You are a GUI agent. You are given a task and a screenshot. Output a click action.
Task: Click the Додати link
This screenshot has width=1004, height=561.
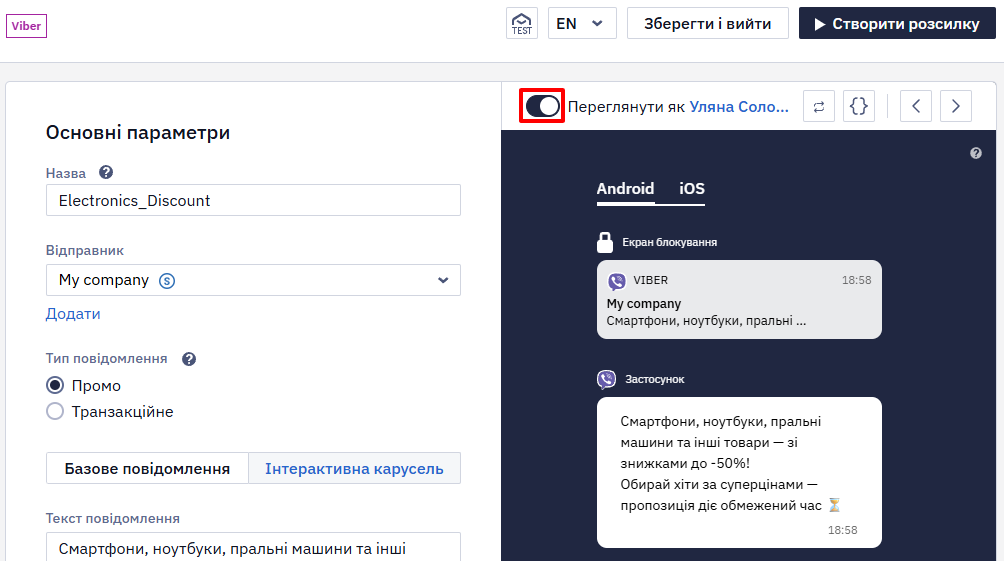[x=73, y=314]
